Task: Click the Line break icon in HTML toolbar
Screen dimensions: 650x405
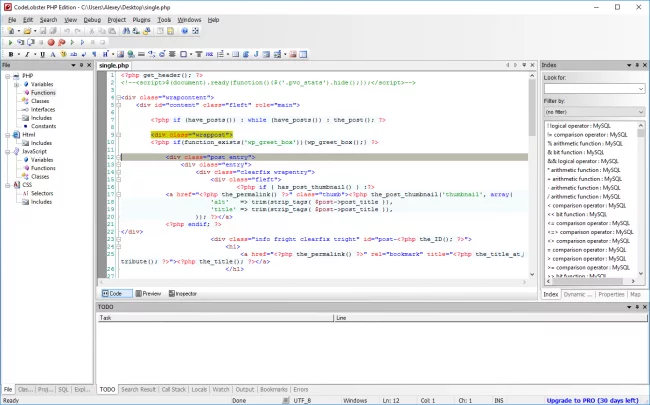Action: coord(84,54)
